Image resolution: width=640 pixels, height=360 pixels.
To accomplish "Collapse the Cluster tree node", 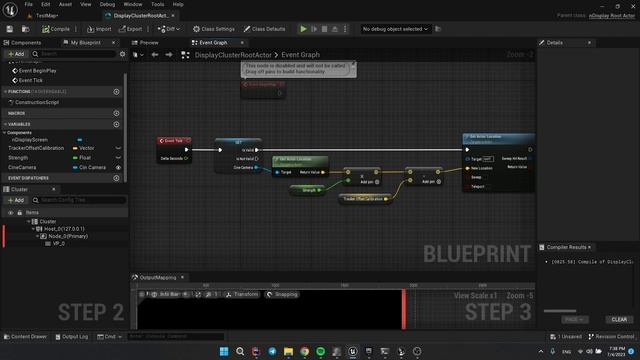I will [x=29, y=221].
